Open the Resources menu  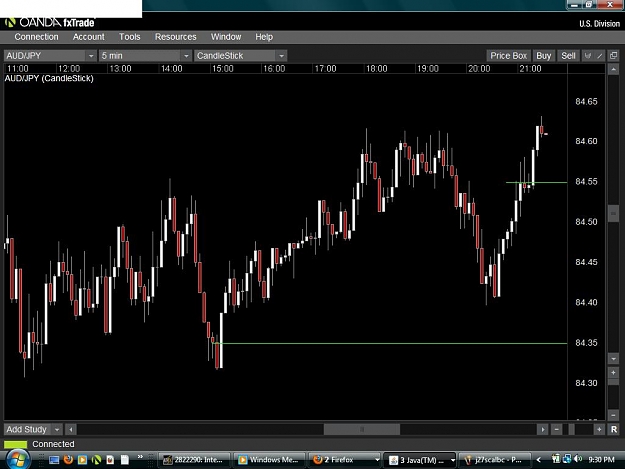pos(175,37)
